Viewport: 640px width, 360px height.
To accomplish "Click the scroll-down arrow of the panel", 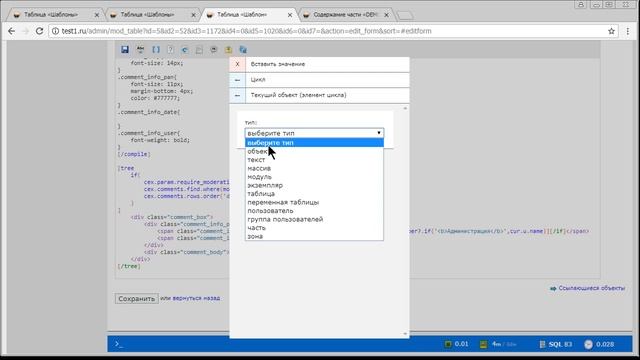I will point(405,333).
